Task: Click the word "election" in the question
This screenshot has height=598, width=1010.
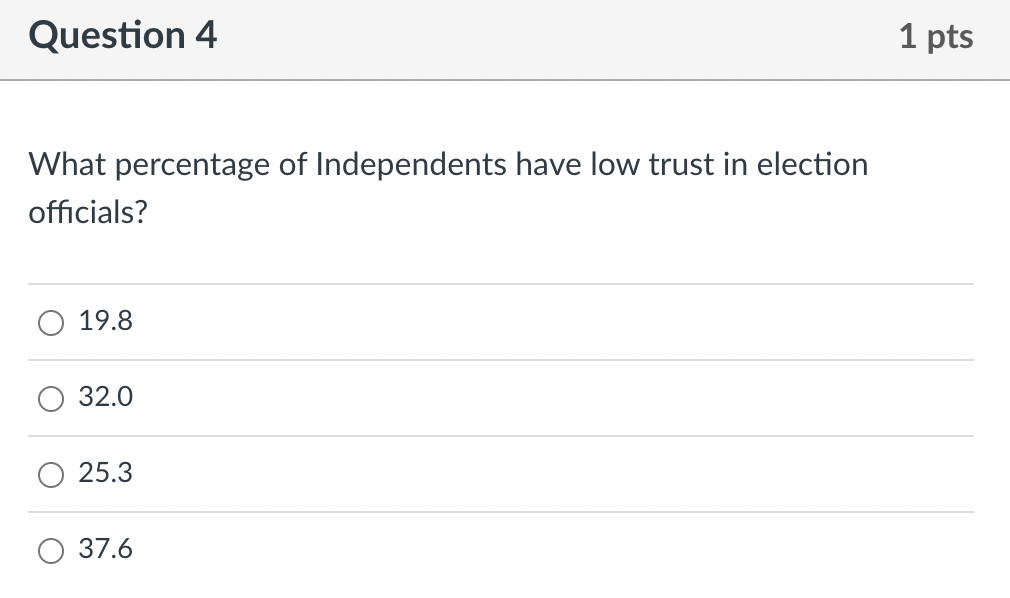Action: [x=812, y=164]
